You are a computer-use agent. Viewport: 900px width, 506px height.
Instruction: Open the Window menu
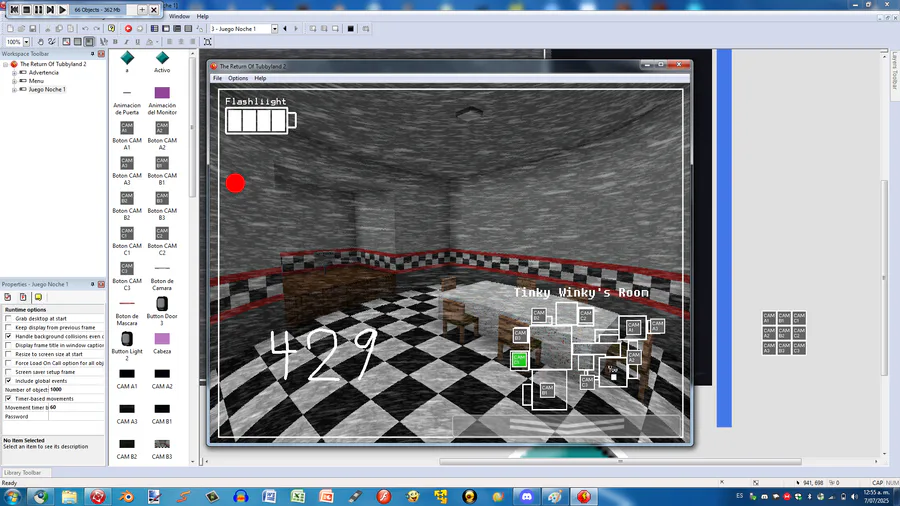(179, 17)
